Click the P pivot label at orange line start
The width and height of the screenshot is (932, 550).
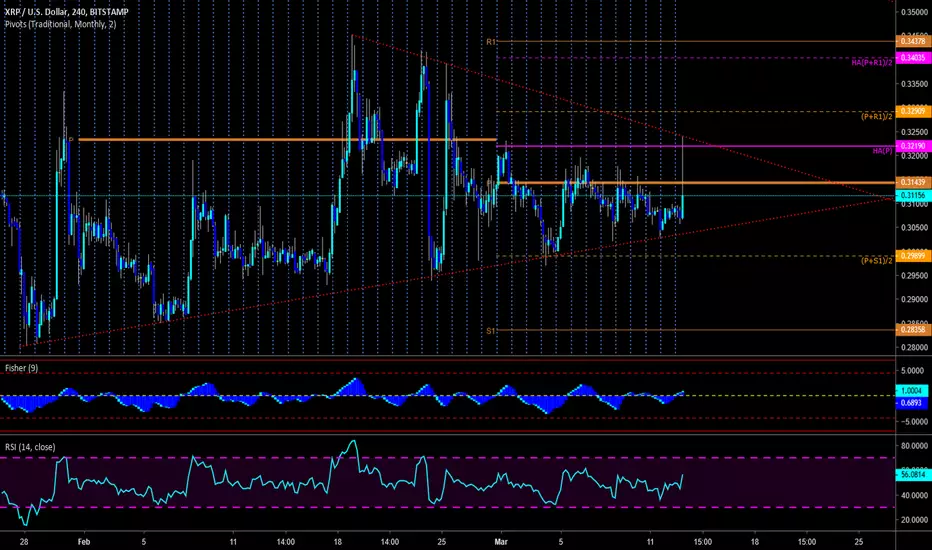pyautogui.click(x=71, y=140)
